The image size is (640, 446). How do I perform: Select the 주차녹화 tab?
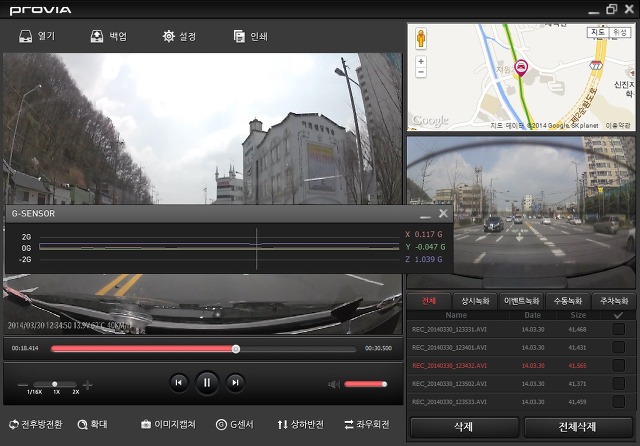614,301
